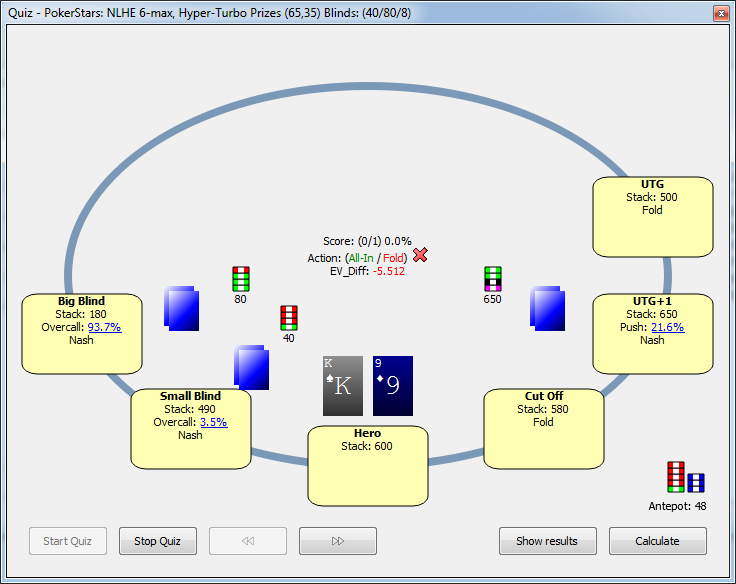Click the Small Blind's face-down cards

coord(252,367)
